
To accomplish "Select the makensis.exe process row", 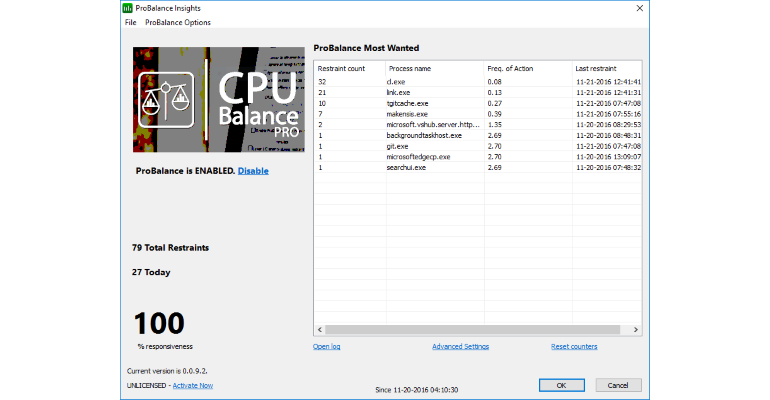I will pyautogui.click(x=478, y=114).
